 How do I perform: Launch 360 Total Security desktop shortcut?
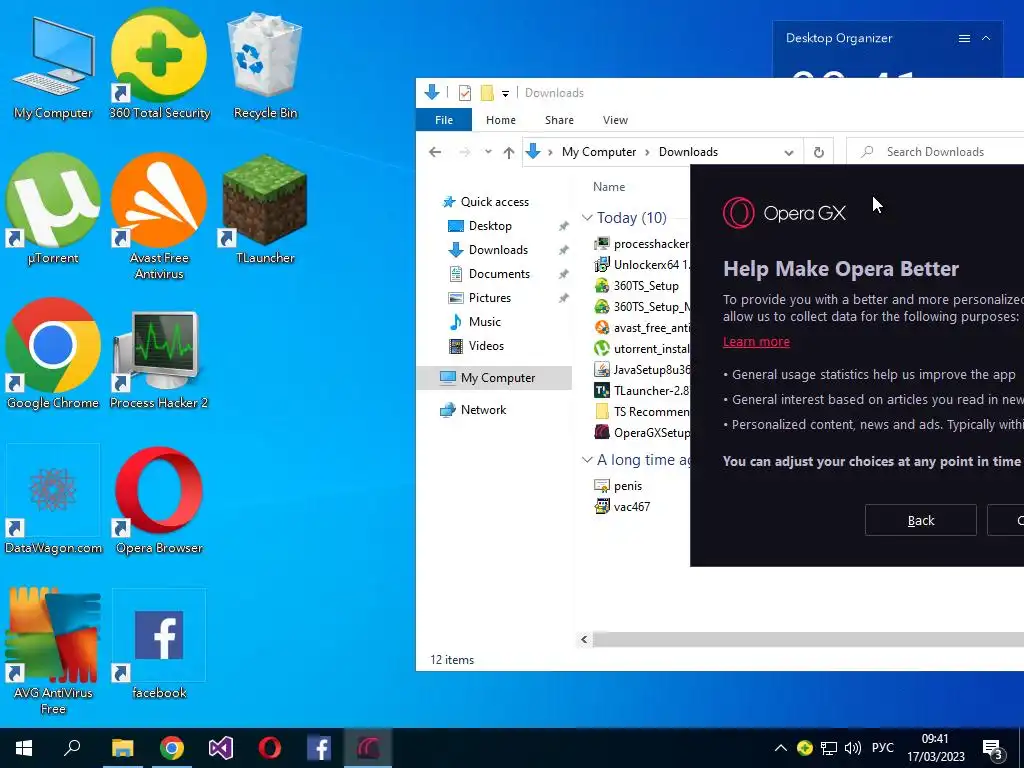(159, 65)
